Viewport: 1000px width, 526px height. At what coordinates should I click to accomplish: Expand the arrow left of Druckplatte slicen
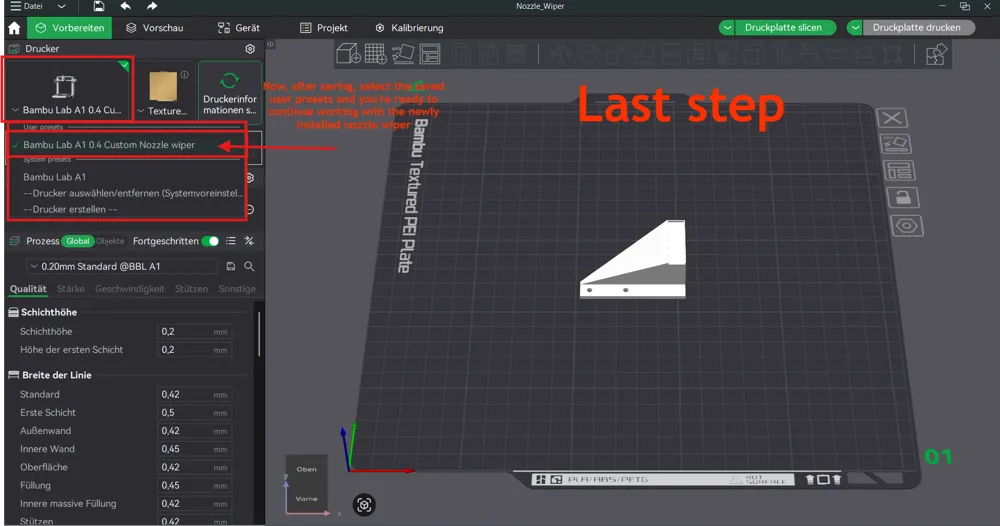[x=727, y=28]
